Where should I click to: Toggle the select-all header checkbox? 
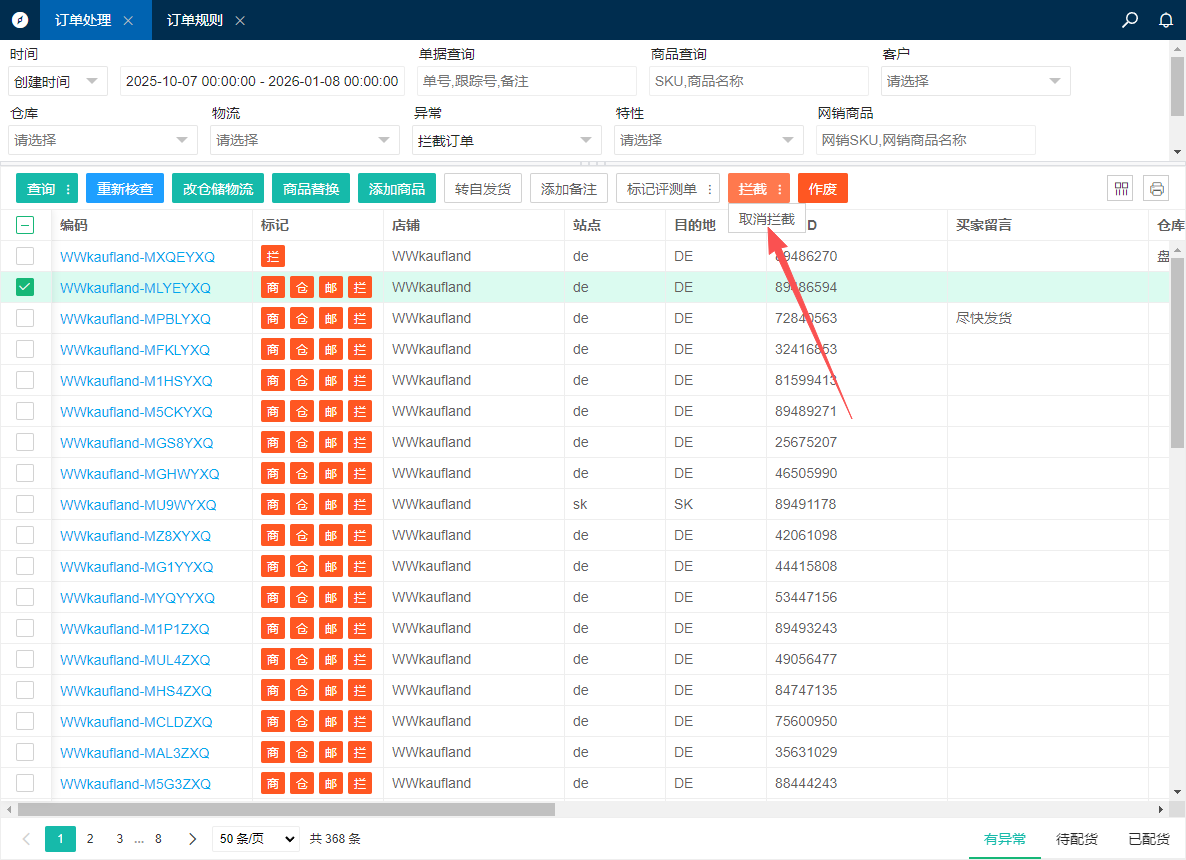pyautogui.click(x=25, y=226)
